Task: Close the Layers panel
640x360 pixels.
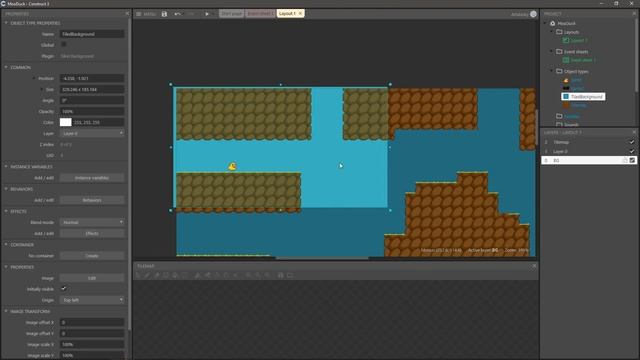Action: 634,132
